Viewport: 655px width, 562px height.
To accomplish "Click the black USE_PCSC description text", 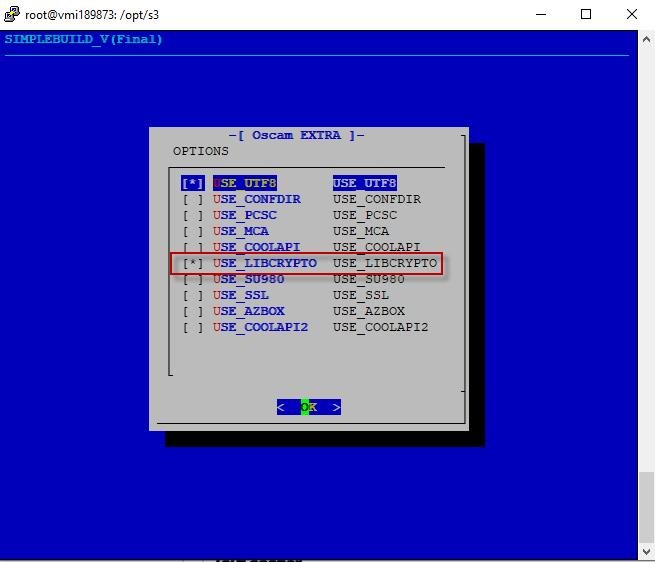I will tap(365, 215).
